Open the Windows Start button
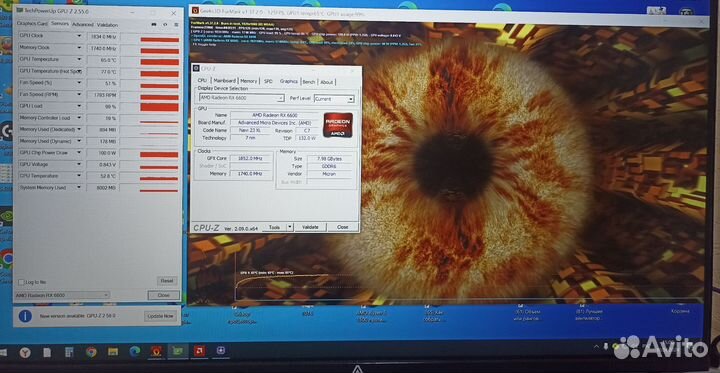 click(x=4, y=352)
